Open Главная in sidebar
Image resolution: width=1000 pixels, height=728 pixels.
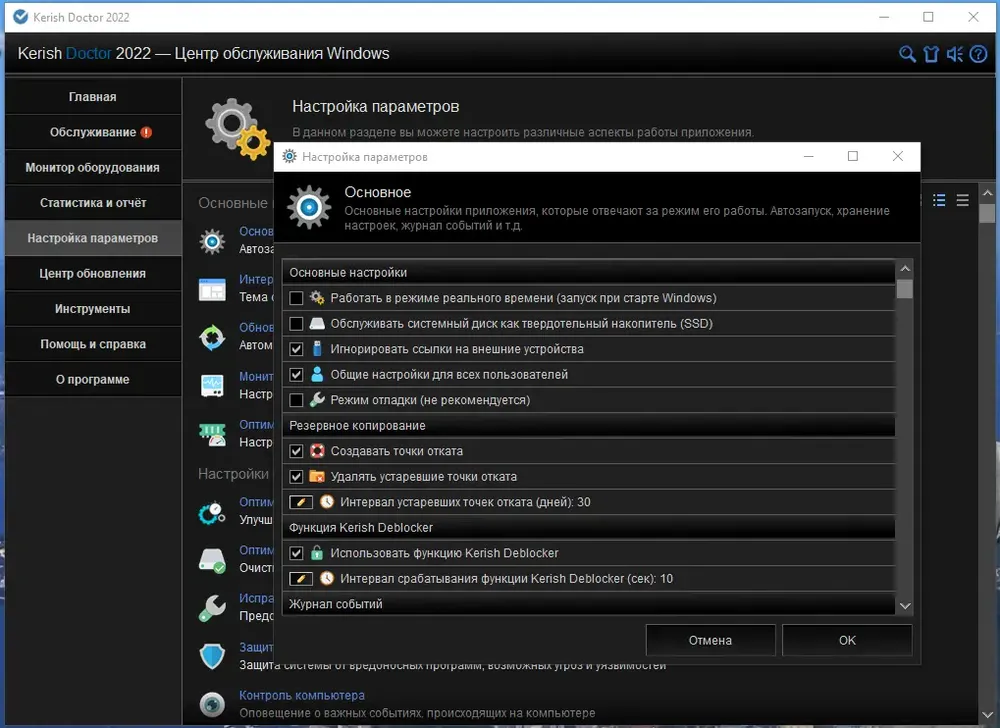coord(93,97)
